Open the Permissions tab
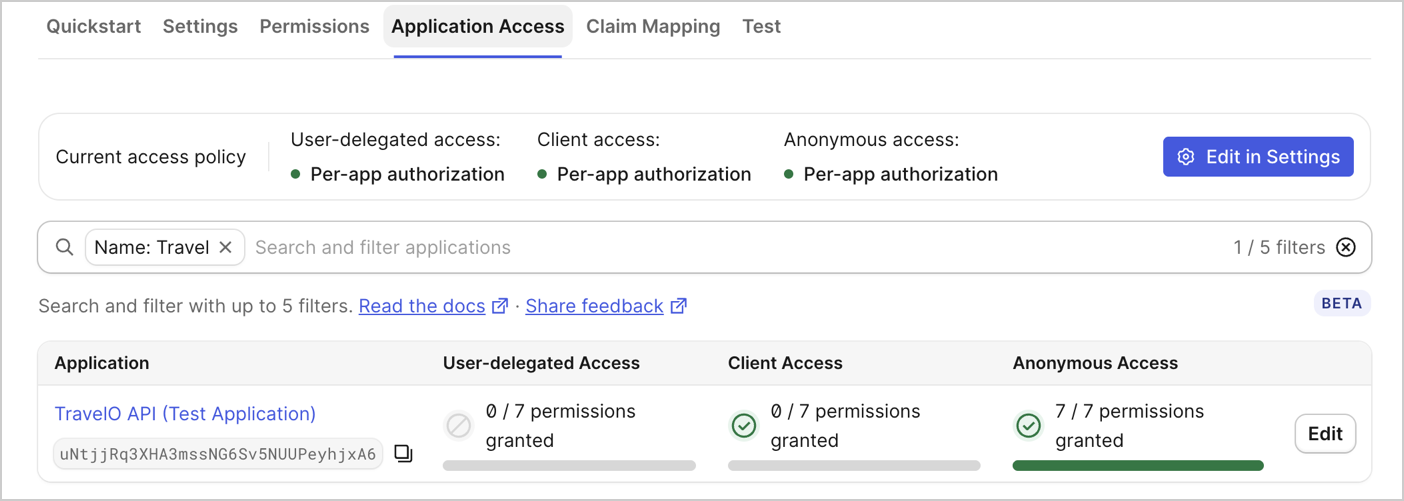This screenshot has width=1404, height=501. click(314, 27)
